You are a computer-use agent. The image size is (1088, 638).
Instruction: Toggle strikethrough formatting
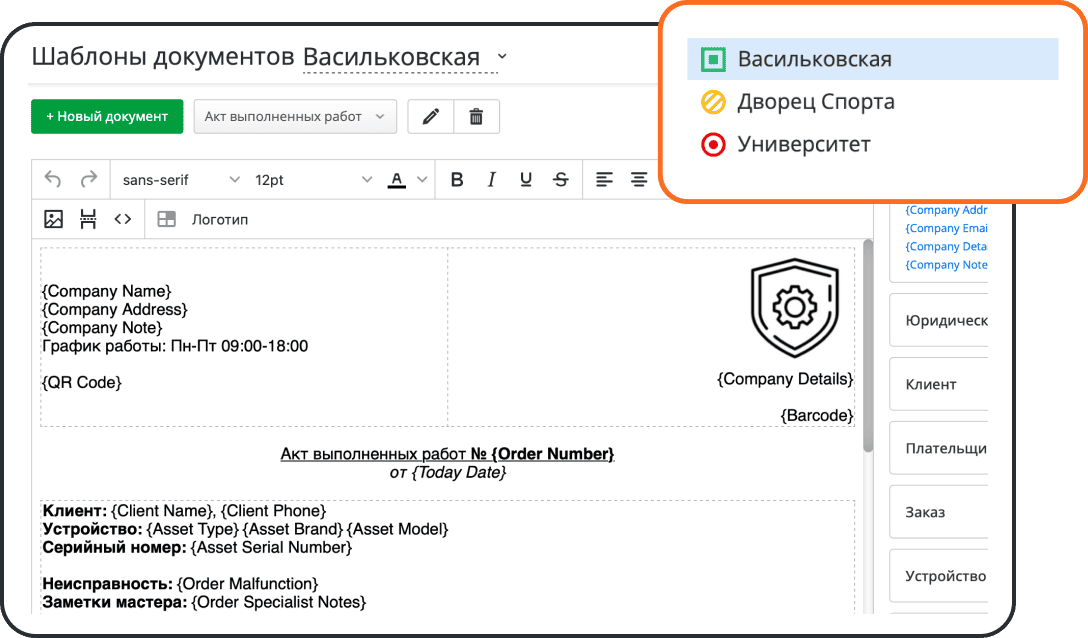click(559, 179)
